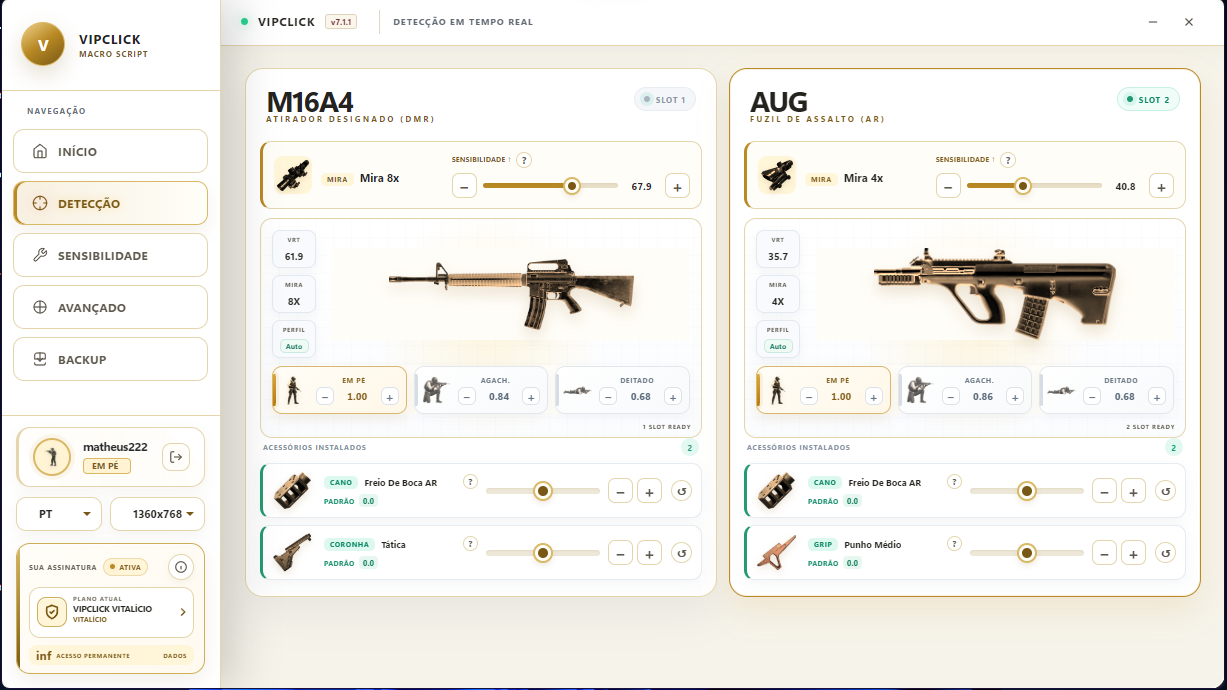Select Agach. stance for AUG
Image resolution: width=1227 pixels, height=690 pixels.
pyautogui.click(x=965, y=389)
